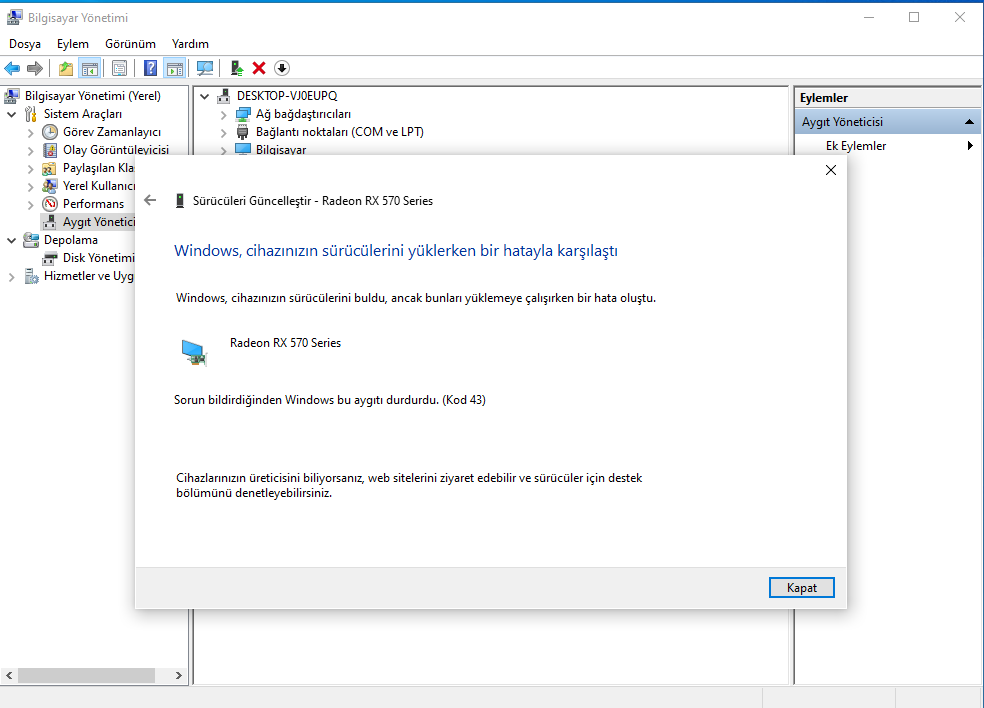Viewport: 984px width, 708px height.
Task: Collapse the DESKTOP-VJ0EUPQ device tree
Action: tap(205, 96)
